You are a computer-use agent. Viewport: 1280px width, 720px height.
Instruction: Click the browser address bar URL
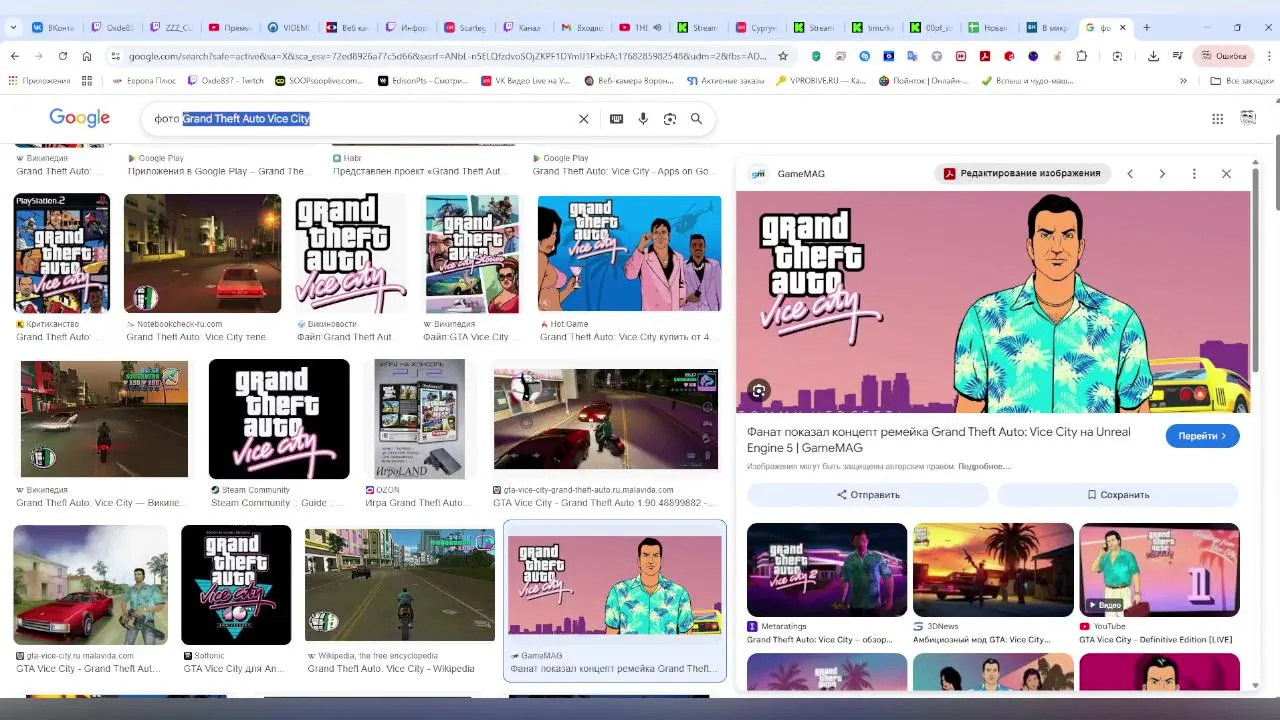pyautogui.click(x=448, y=56)
